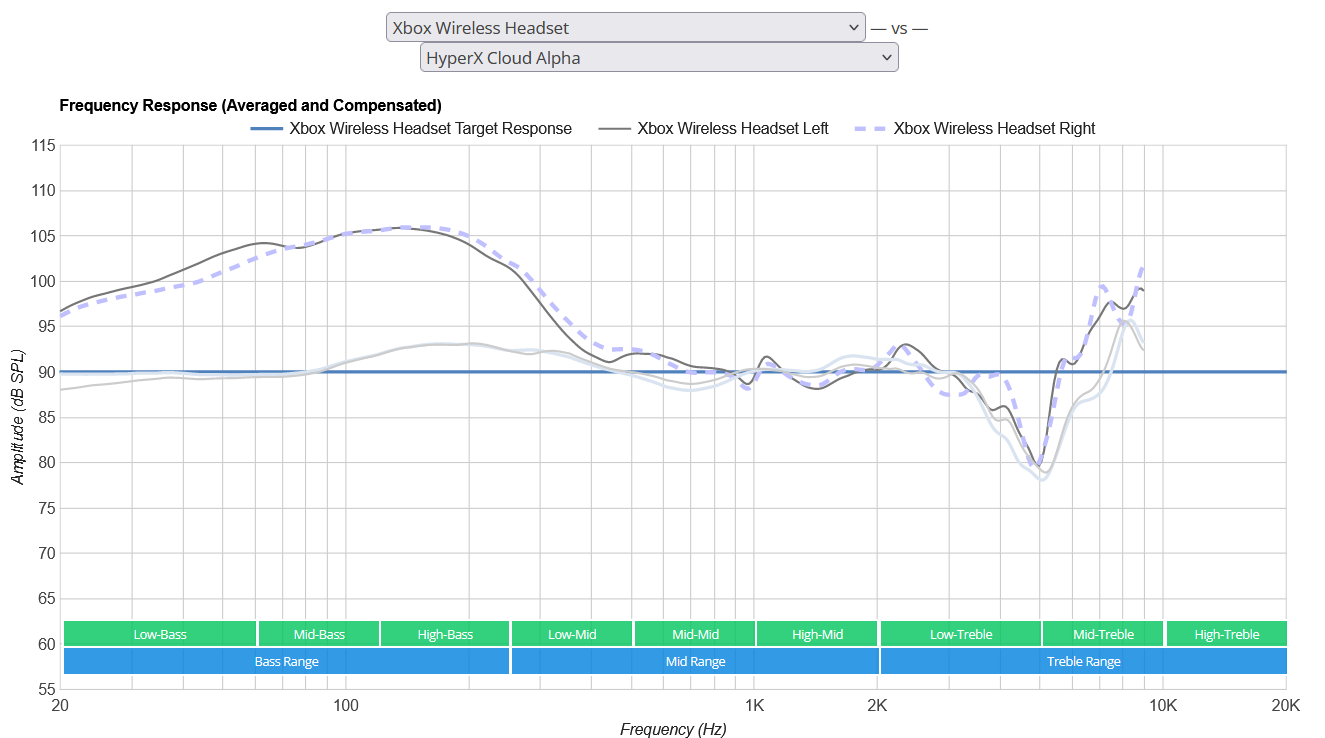
Task: Open the HyperX Cloud Alpha dropdown
Action: [x=659, y=58]
